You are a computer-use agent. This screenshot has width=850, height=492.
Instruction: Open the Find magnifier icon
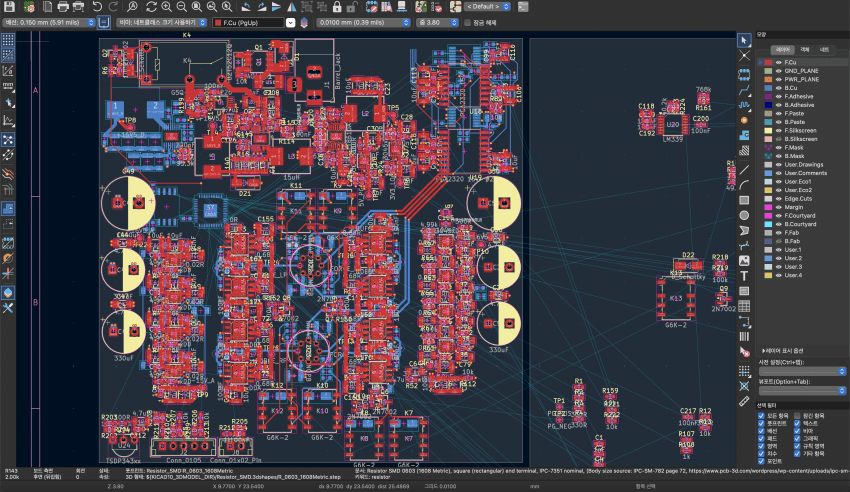coord(132,7)
